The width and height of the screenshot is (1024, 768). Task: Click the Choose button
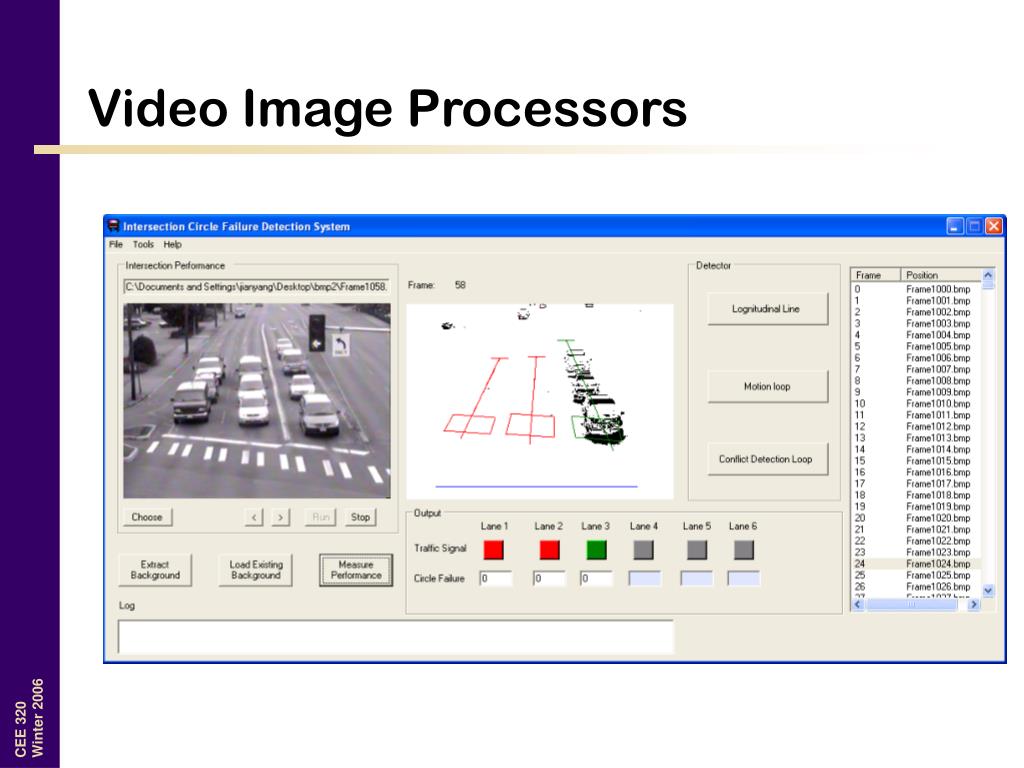pyautogui.click(x=147, y=517)
